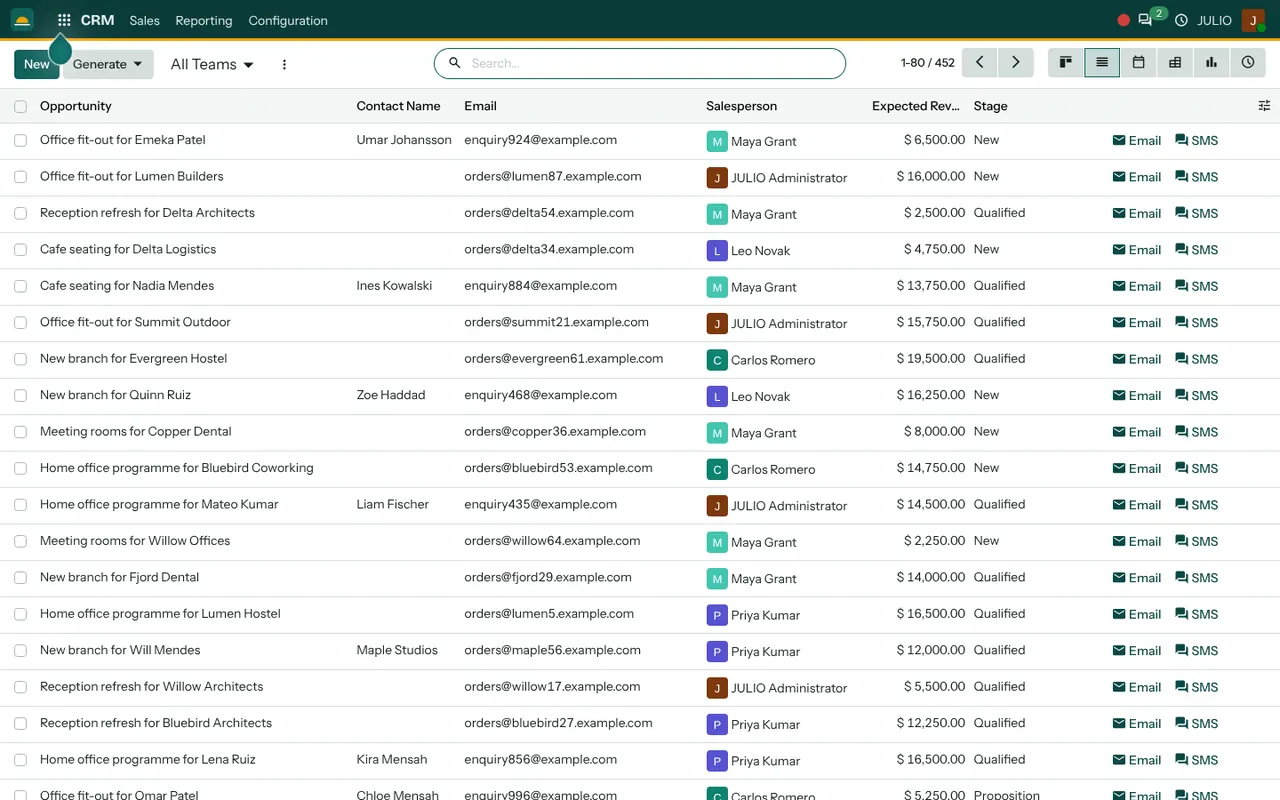Send SMS for Office fit-out for Lumen Builders
Screen dimensions: 1280x800
pos(1197,177)
